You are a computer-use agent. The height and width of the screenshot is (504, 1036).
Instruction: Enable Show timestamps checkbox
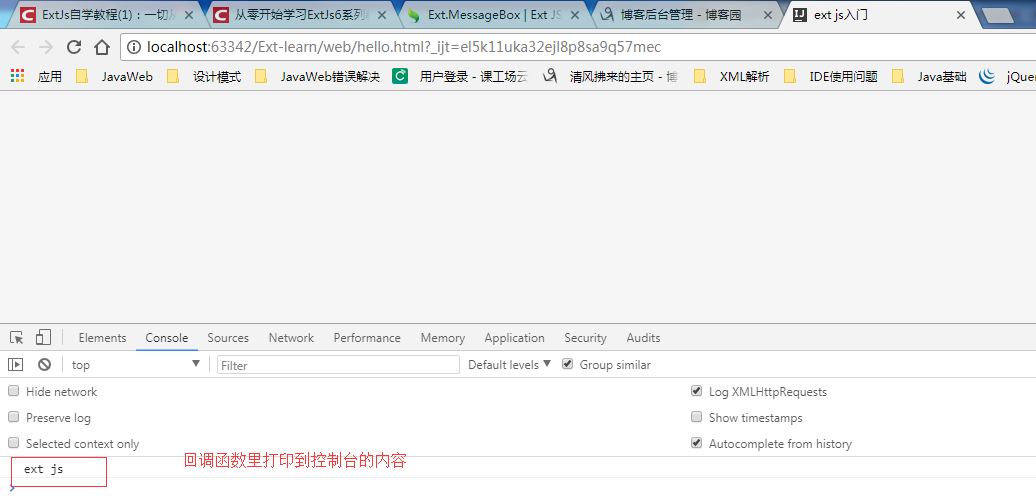[x=696, y=417]
